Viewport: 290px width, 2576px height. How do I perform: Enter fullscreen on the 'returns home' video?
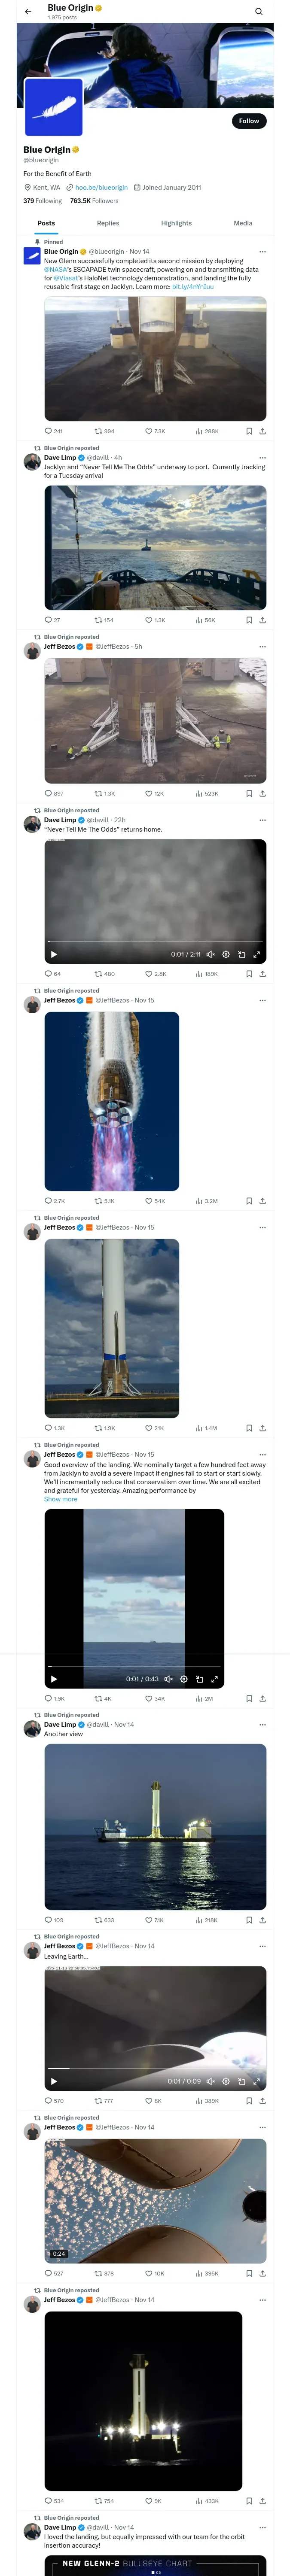tap(256, 954)
